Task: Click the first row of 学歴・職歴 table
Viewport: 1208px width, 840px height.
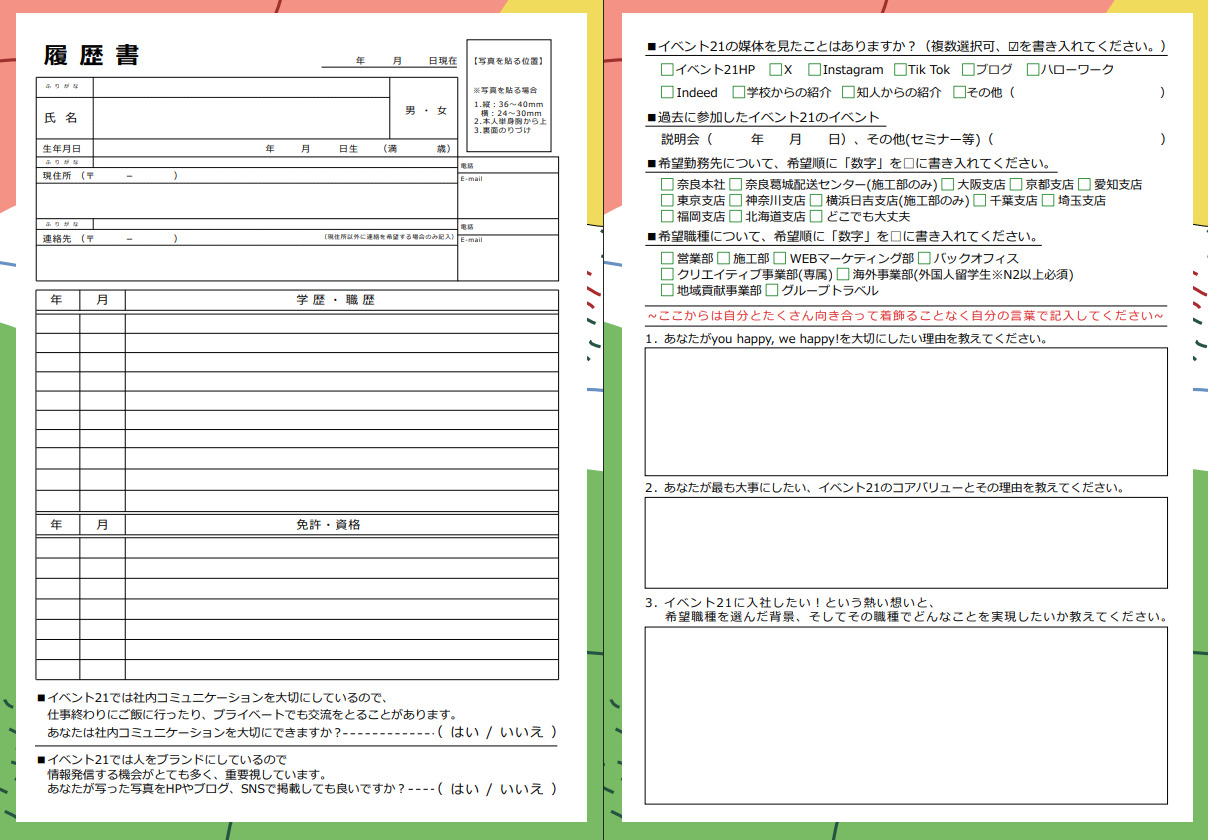Action: tap(297, 322)
